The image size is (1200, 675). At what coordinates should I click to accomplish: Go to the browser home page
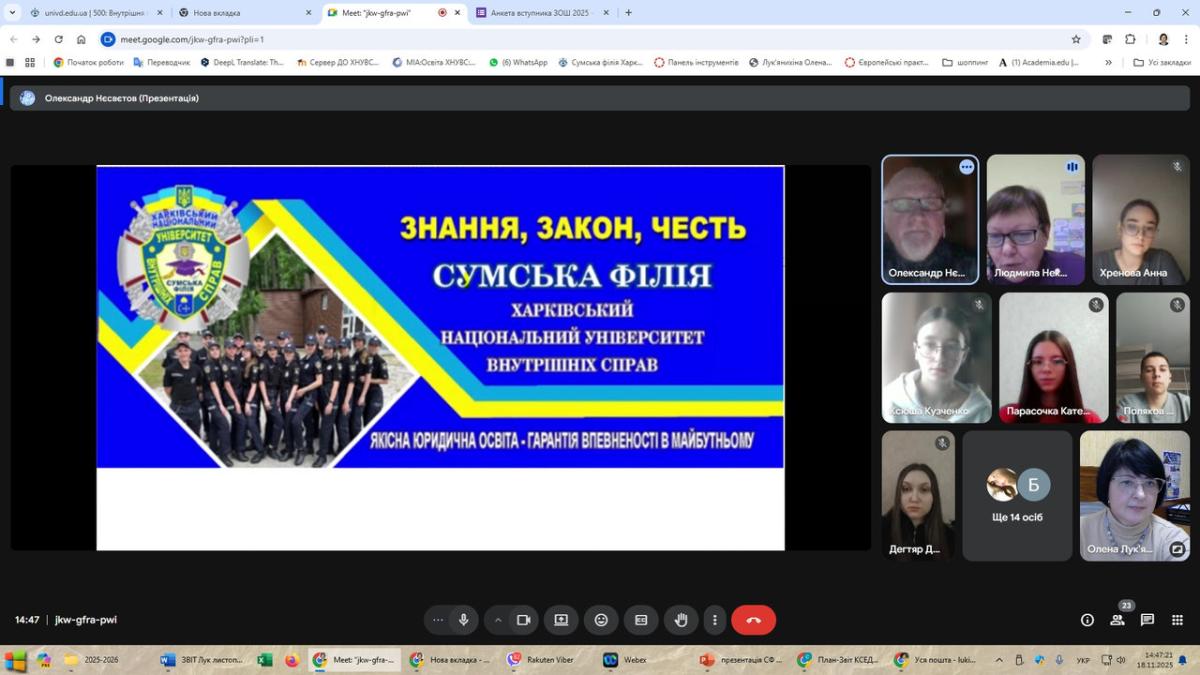point(81,39)
